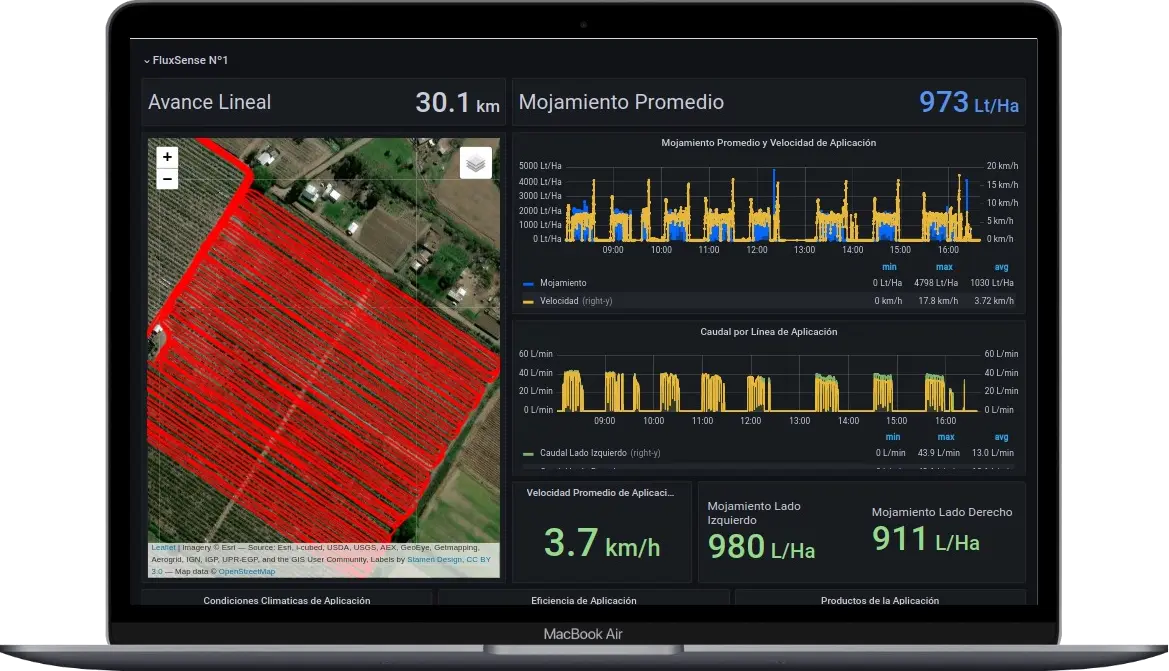Select the 43.9 L/min max value
The width and height of the screenshot is (1169, 671).
(939, 453)
